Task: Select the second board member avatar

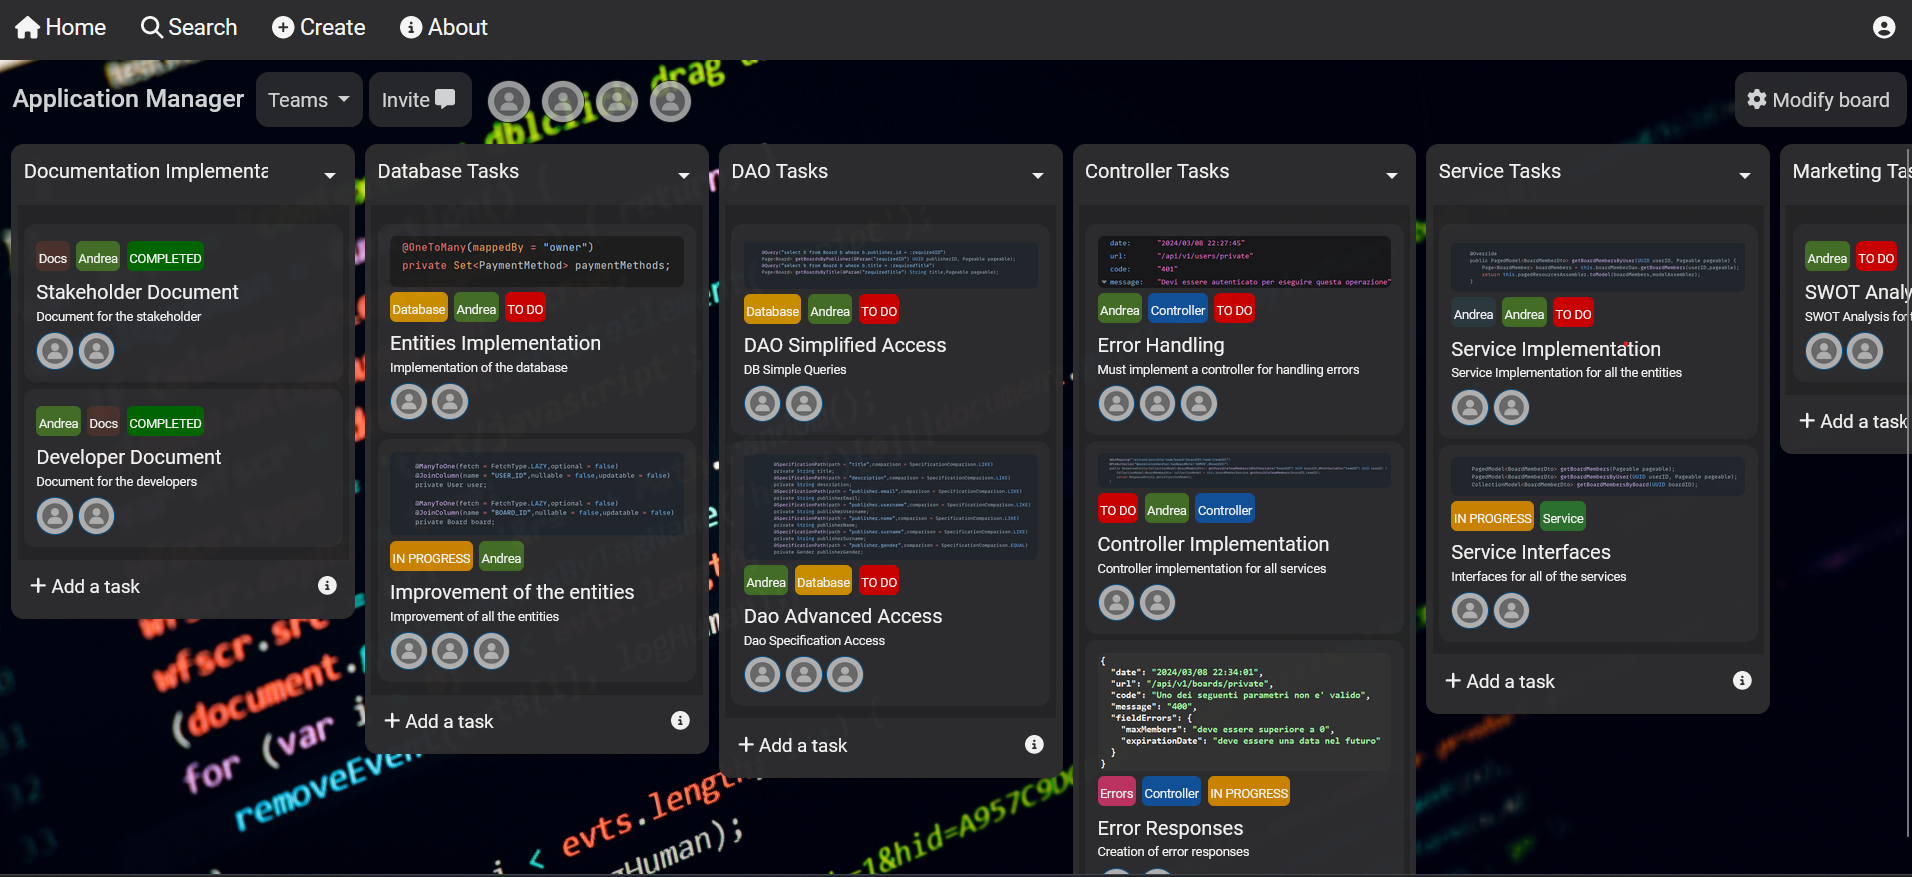Action: [563, 101]
